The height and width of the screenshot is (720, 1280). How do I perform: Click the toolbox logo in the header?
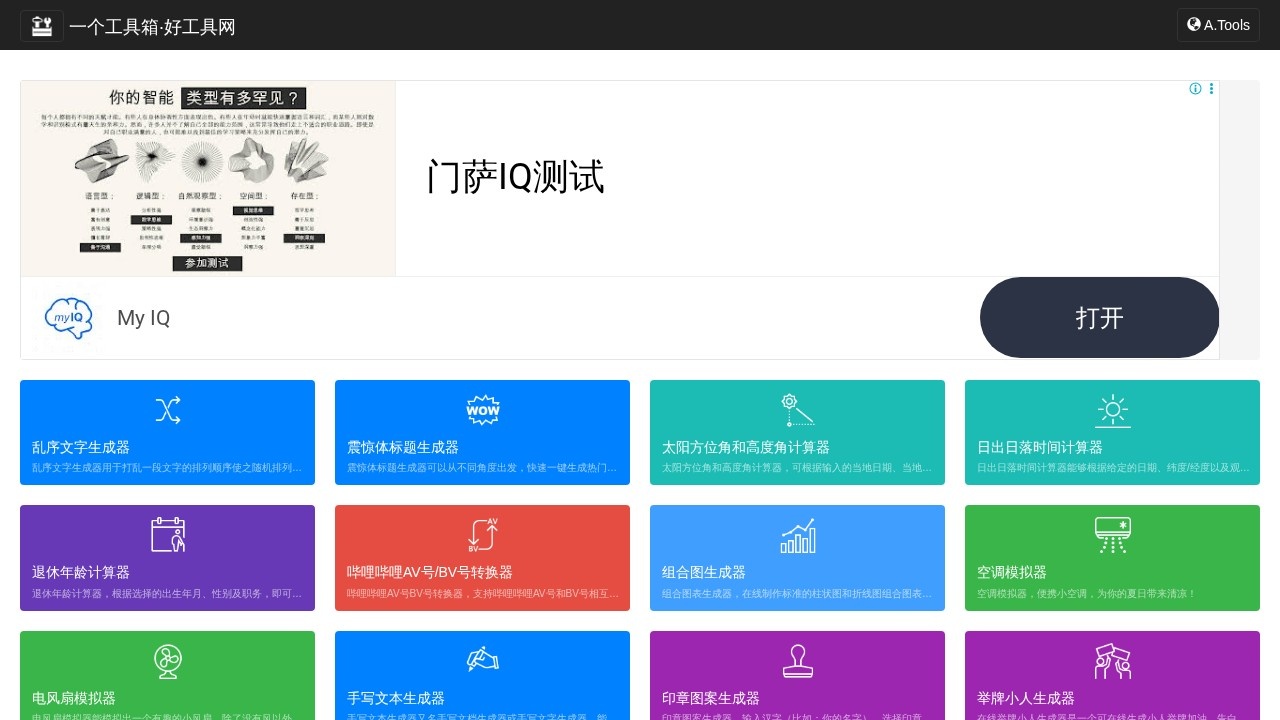41,25
